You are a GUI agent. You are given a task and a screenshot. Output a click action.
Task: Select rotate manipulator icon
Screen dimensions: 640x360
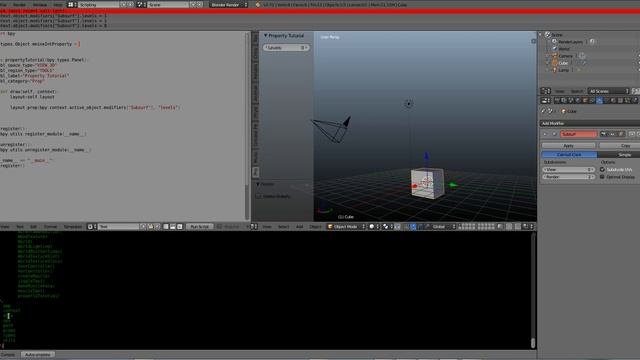tap(420, 227)
